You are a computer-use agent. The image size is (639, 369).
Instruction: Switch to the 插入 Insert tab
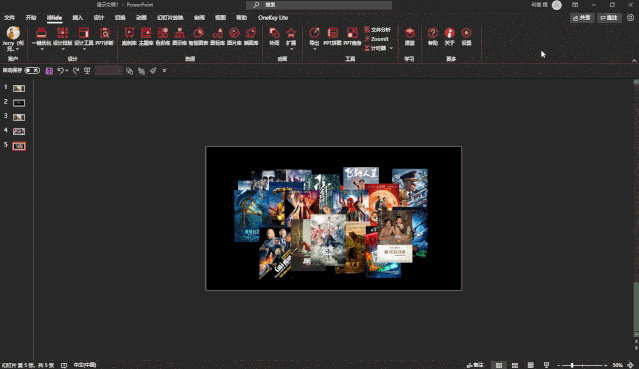point(77,18)
